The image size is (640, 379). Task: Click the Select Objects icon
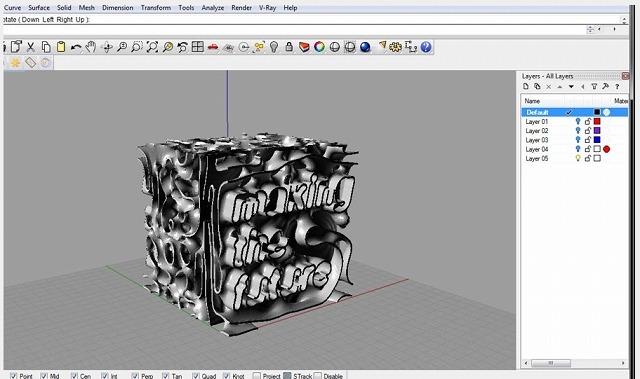(x=259, y=47)
